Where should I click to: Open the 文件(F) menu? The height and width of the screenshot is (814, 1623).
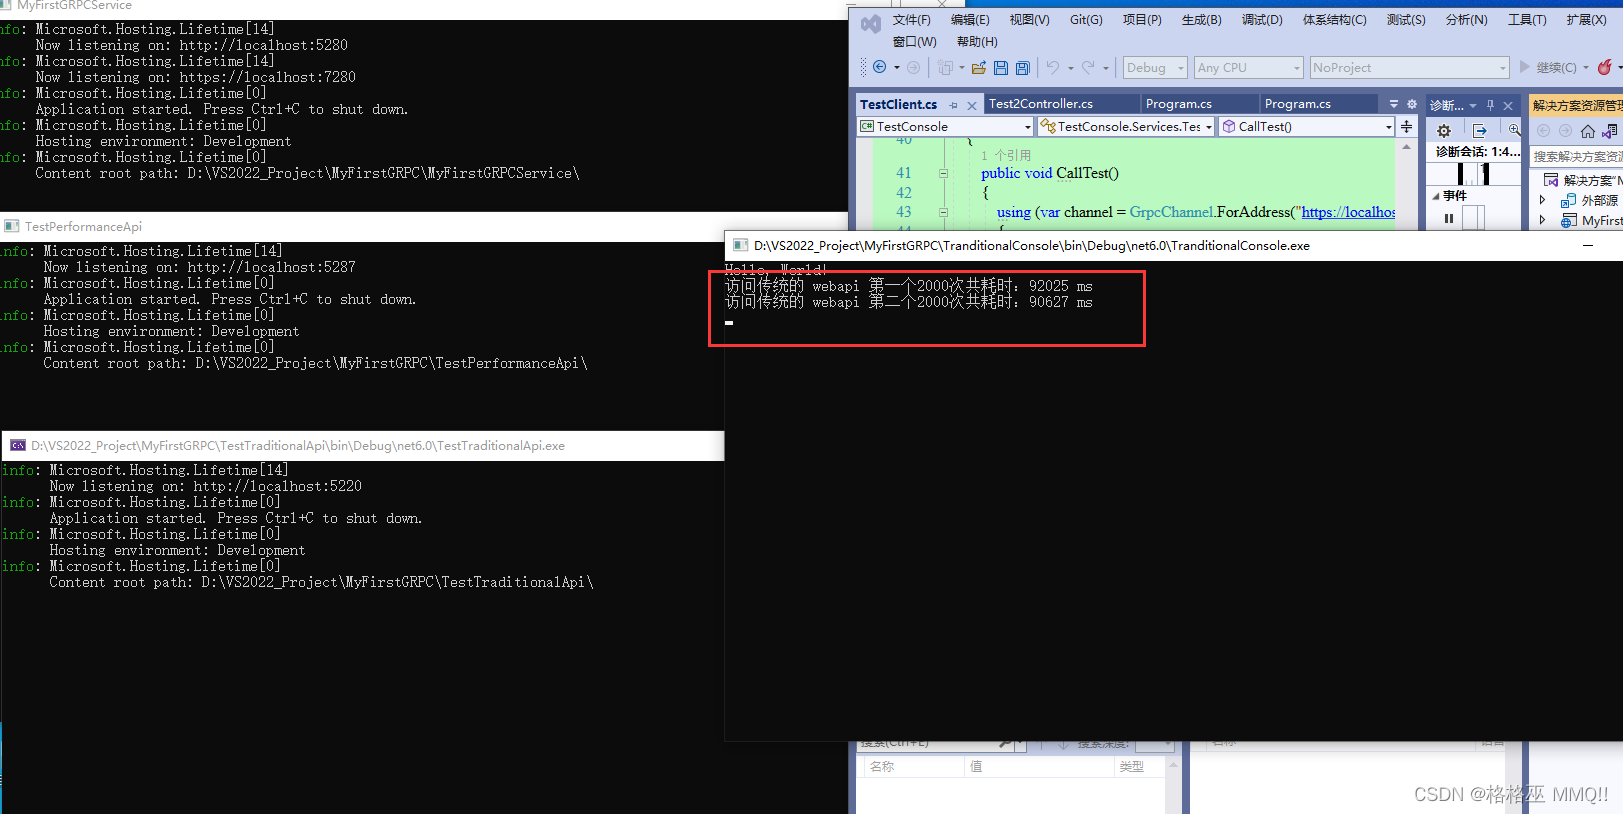pyautogui.click(x=912, y=20)
